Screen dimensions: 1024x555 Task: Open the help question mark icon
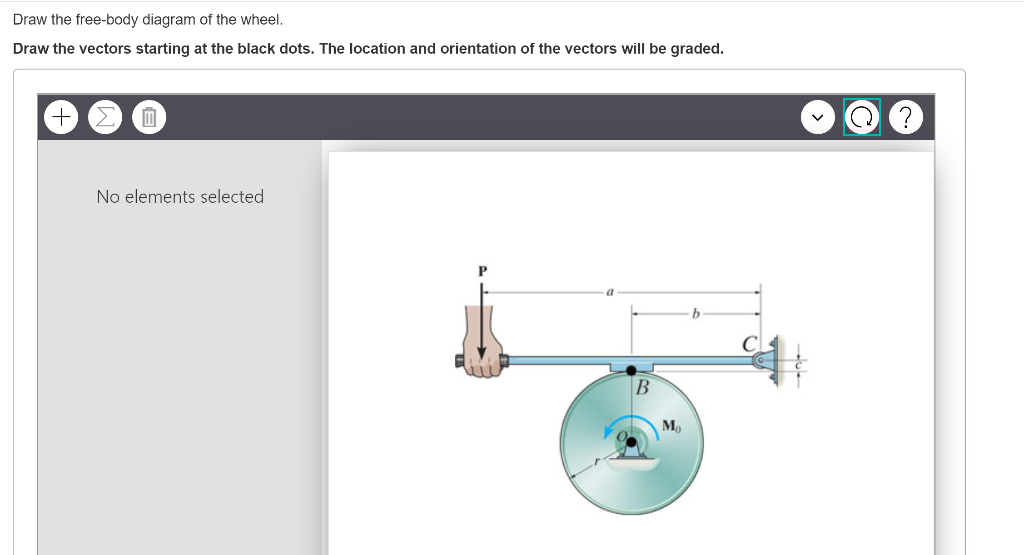[906, 118]
